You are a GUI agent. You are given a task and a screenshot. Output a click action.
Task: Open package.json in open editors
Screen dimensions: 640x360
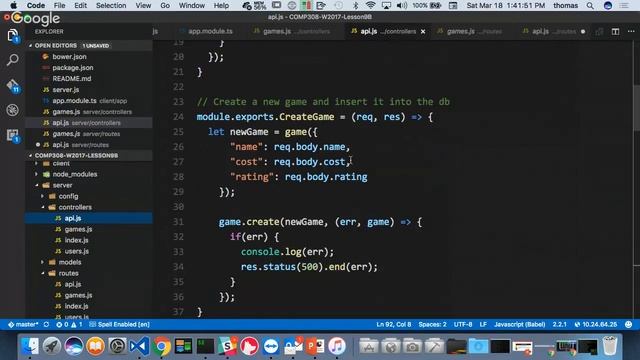[x=72, y=68]
